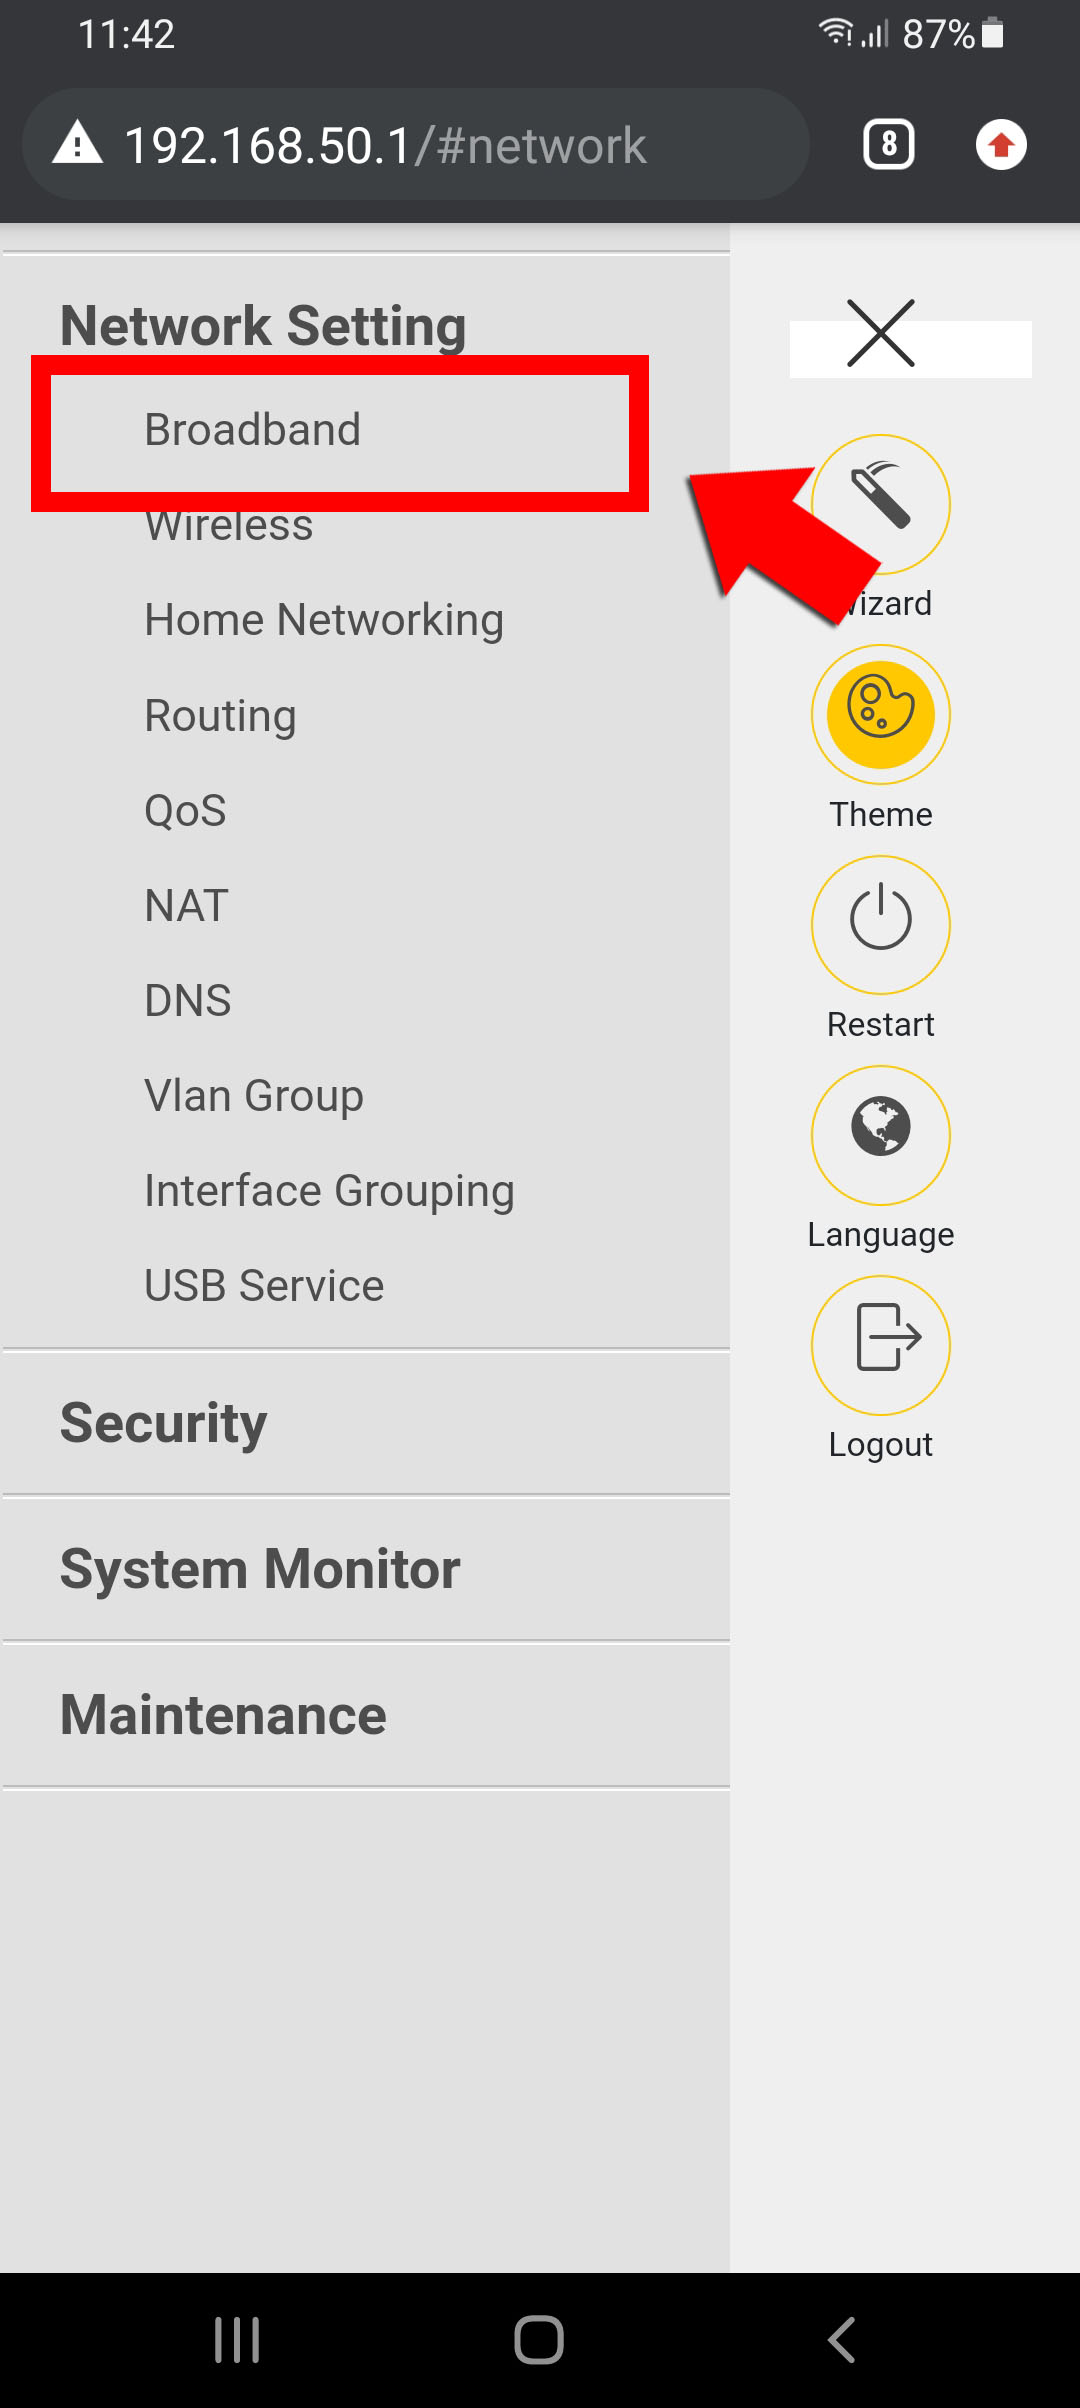
Task: Collapse the Network Setting section
Action: pos(263,326)
